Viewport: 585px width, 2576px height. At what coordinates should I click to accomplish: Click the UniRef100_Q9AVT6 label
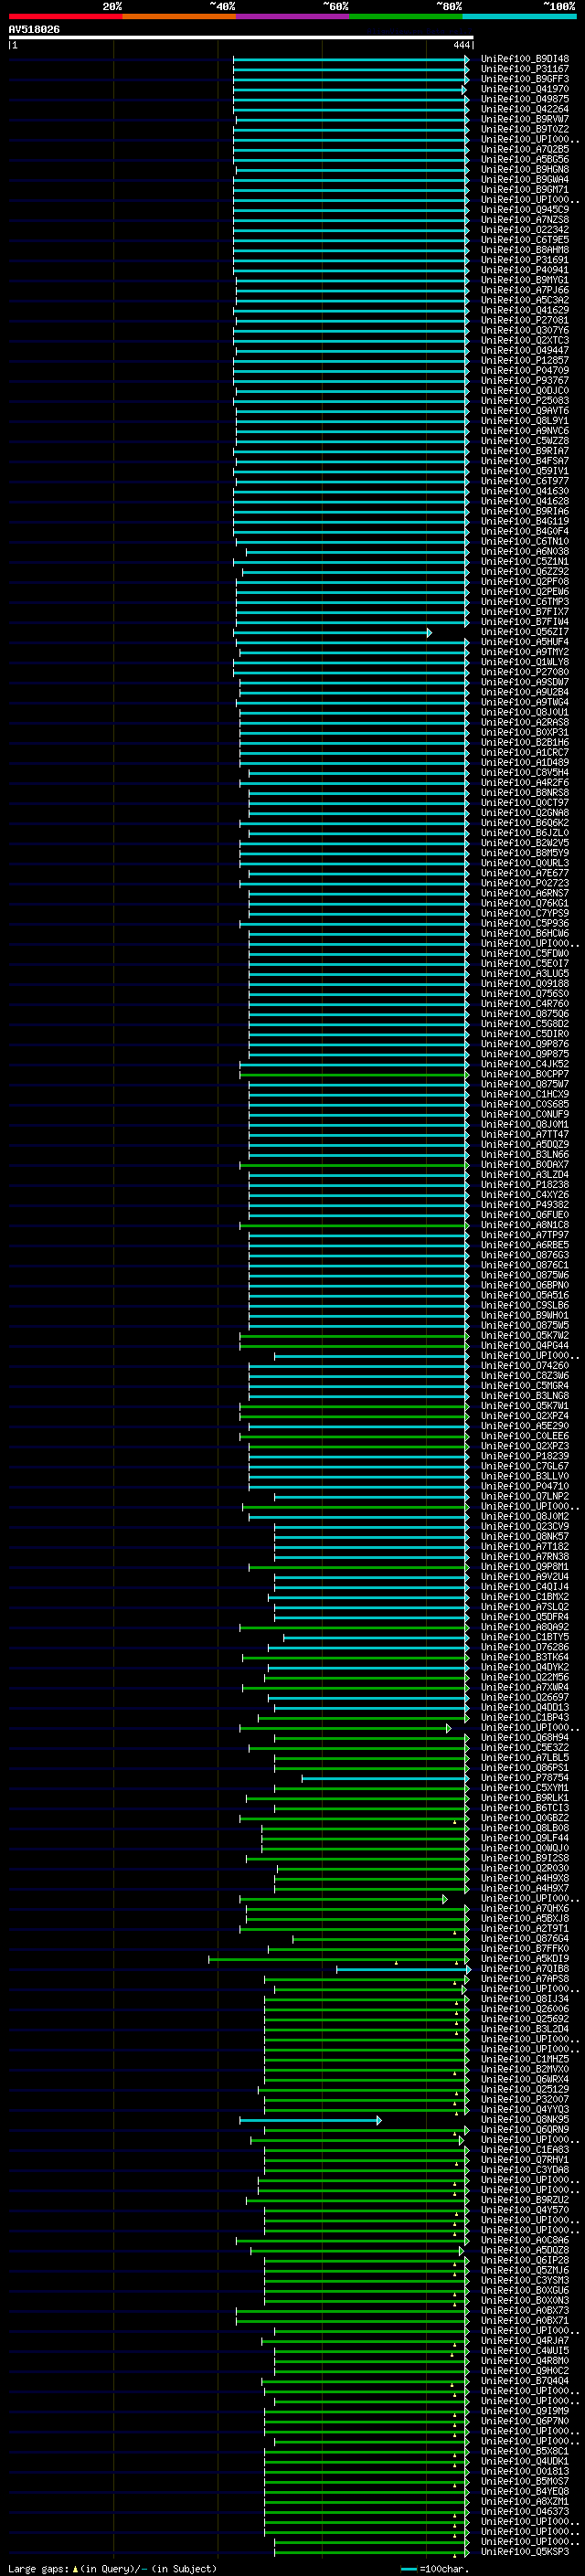tap(525, 411)
